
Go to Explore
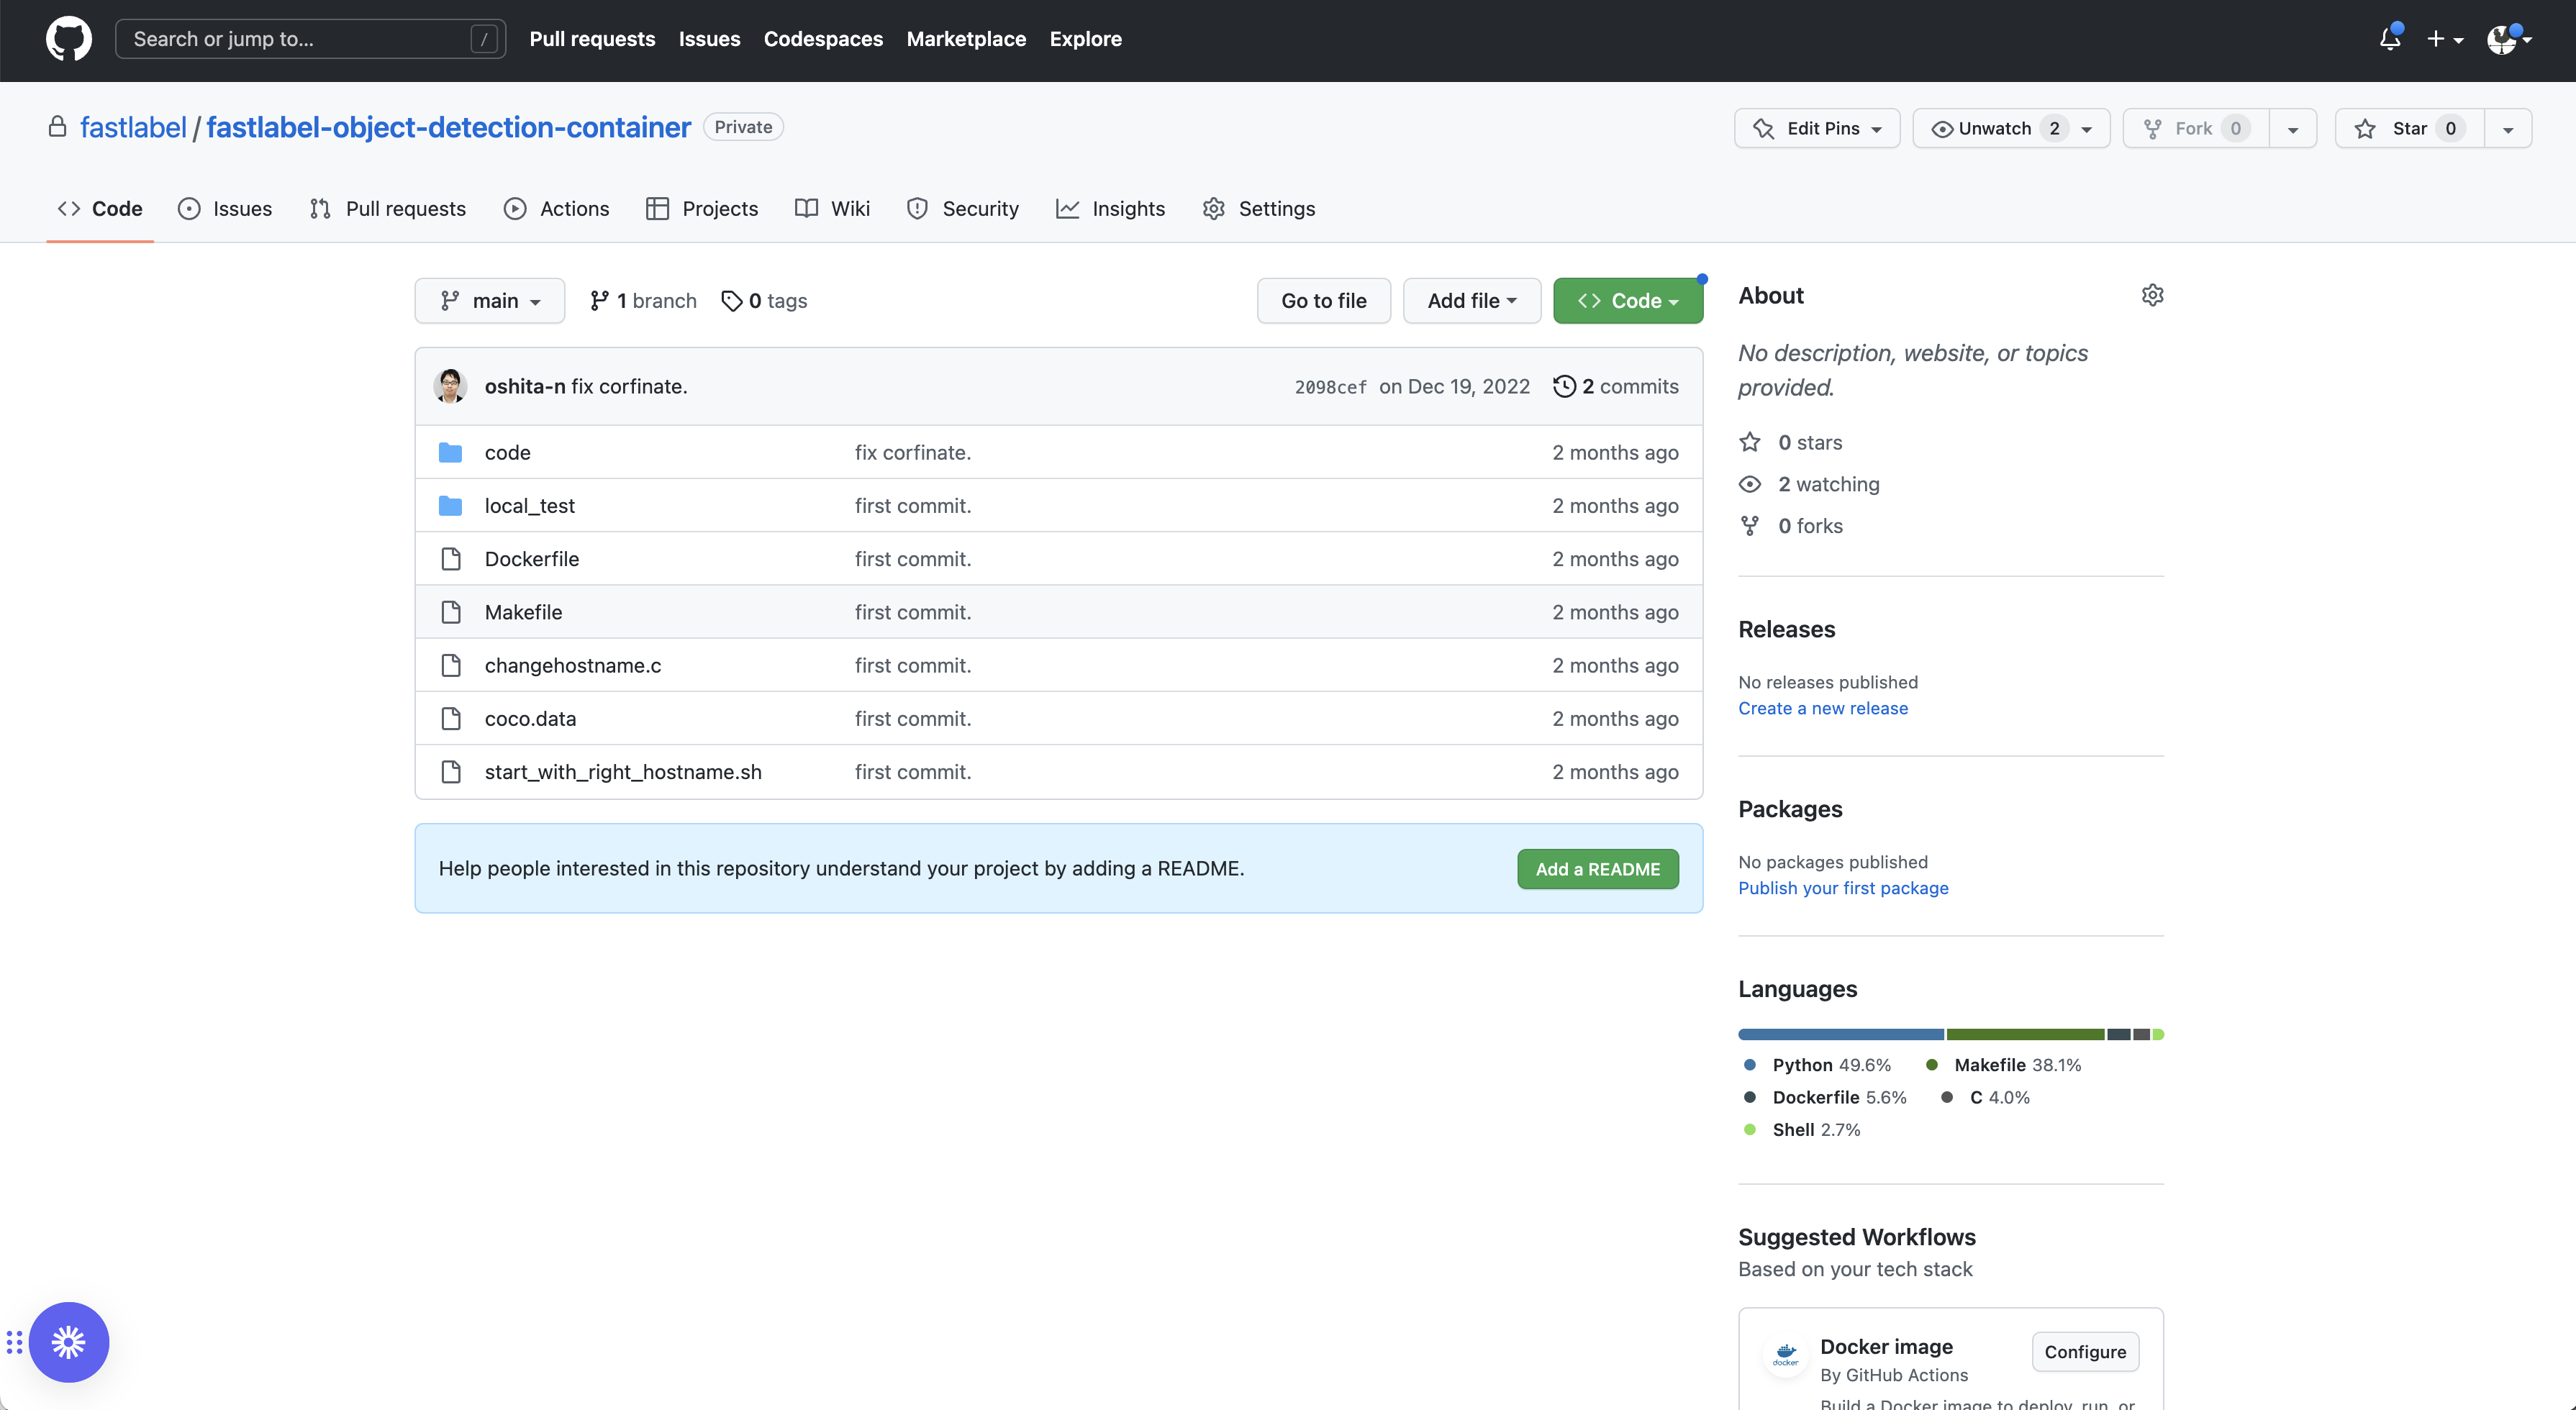1085,39
